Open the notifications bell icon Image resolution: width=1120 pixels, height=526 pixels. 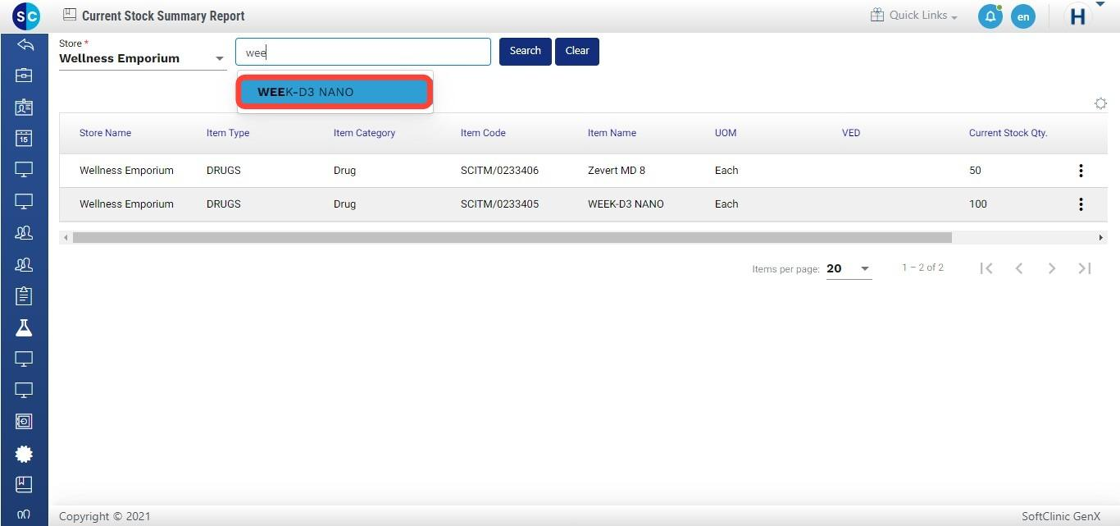[989, 17]
